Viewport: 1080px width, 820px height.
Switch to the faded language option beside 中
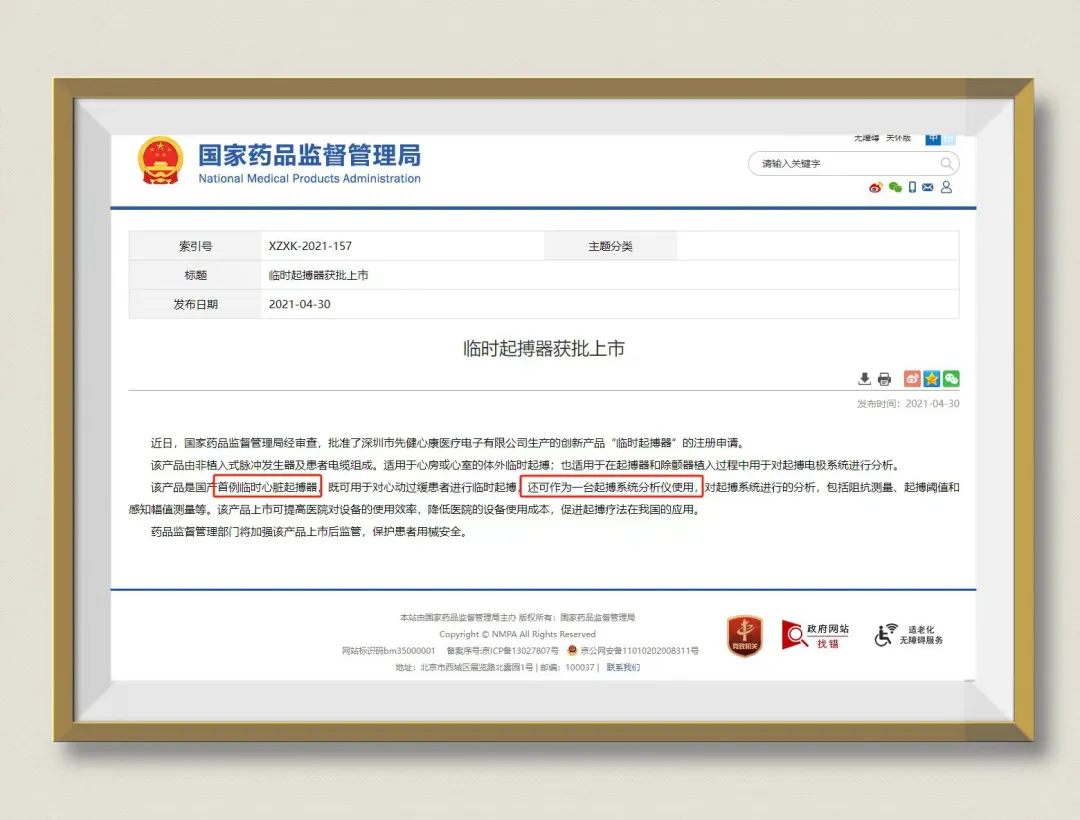(x=948, y=139)
